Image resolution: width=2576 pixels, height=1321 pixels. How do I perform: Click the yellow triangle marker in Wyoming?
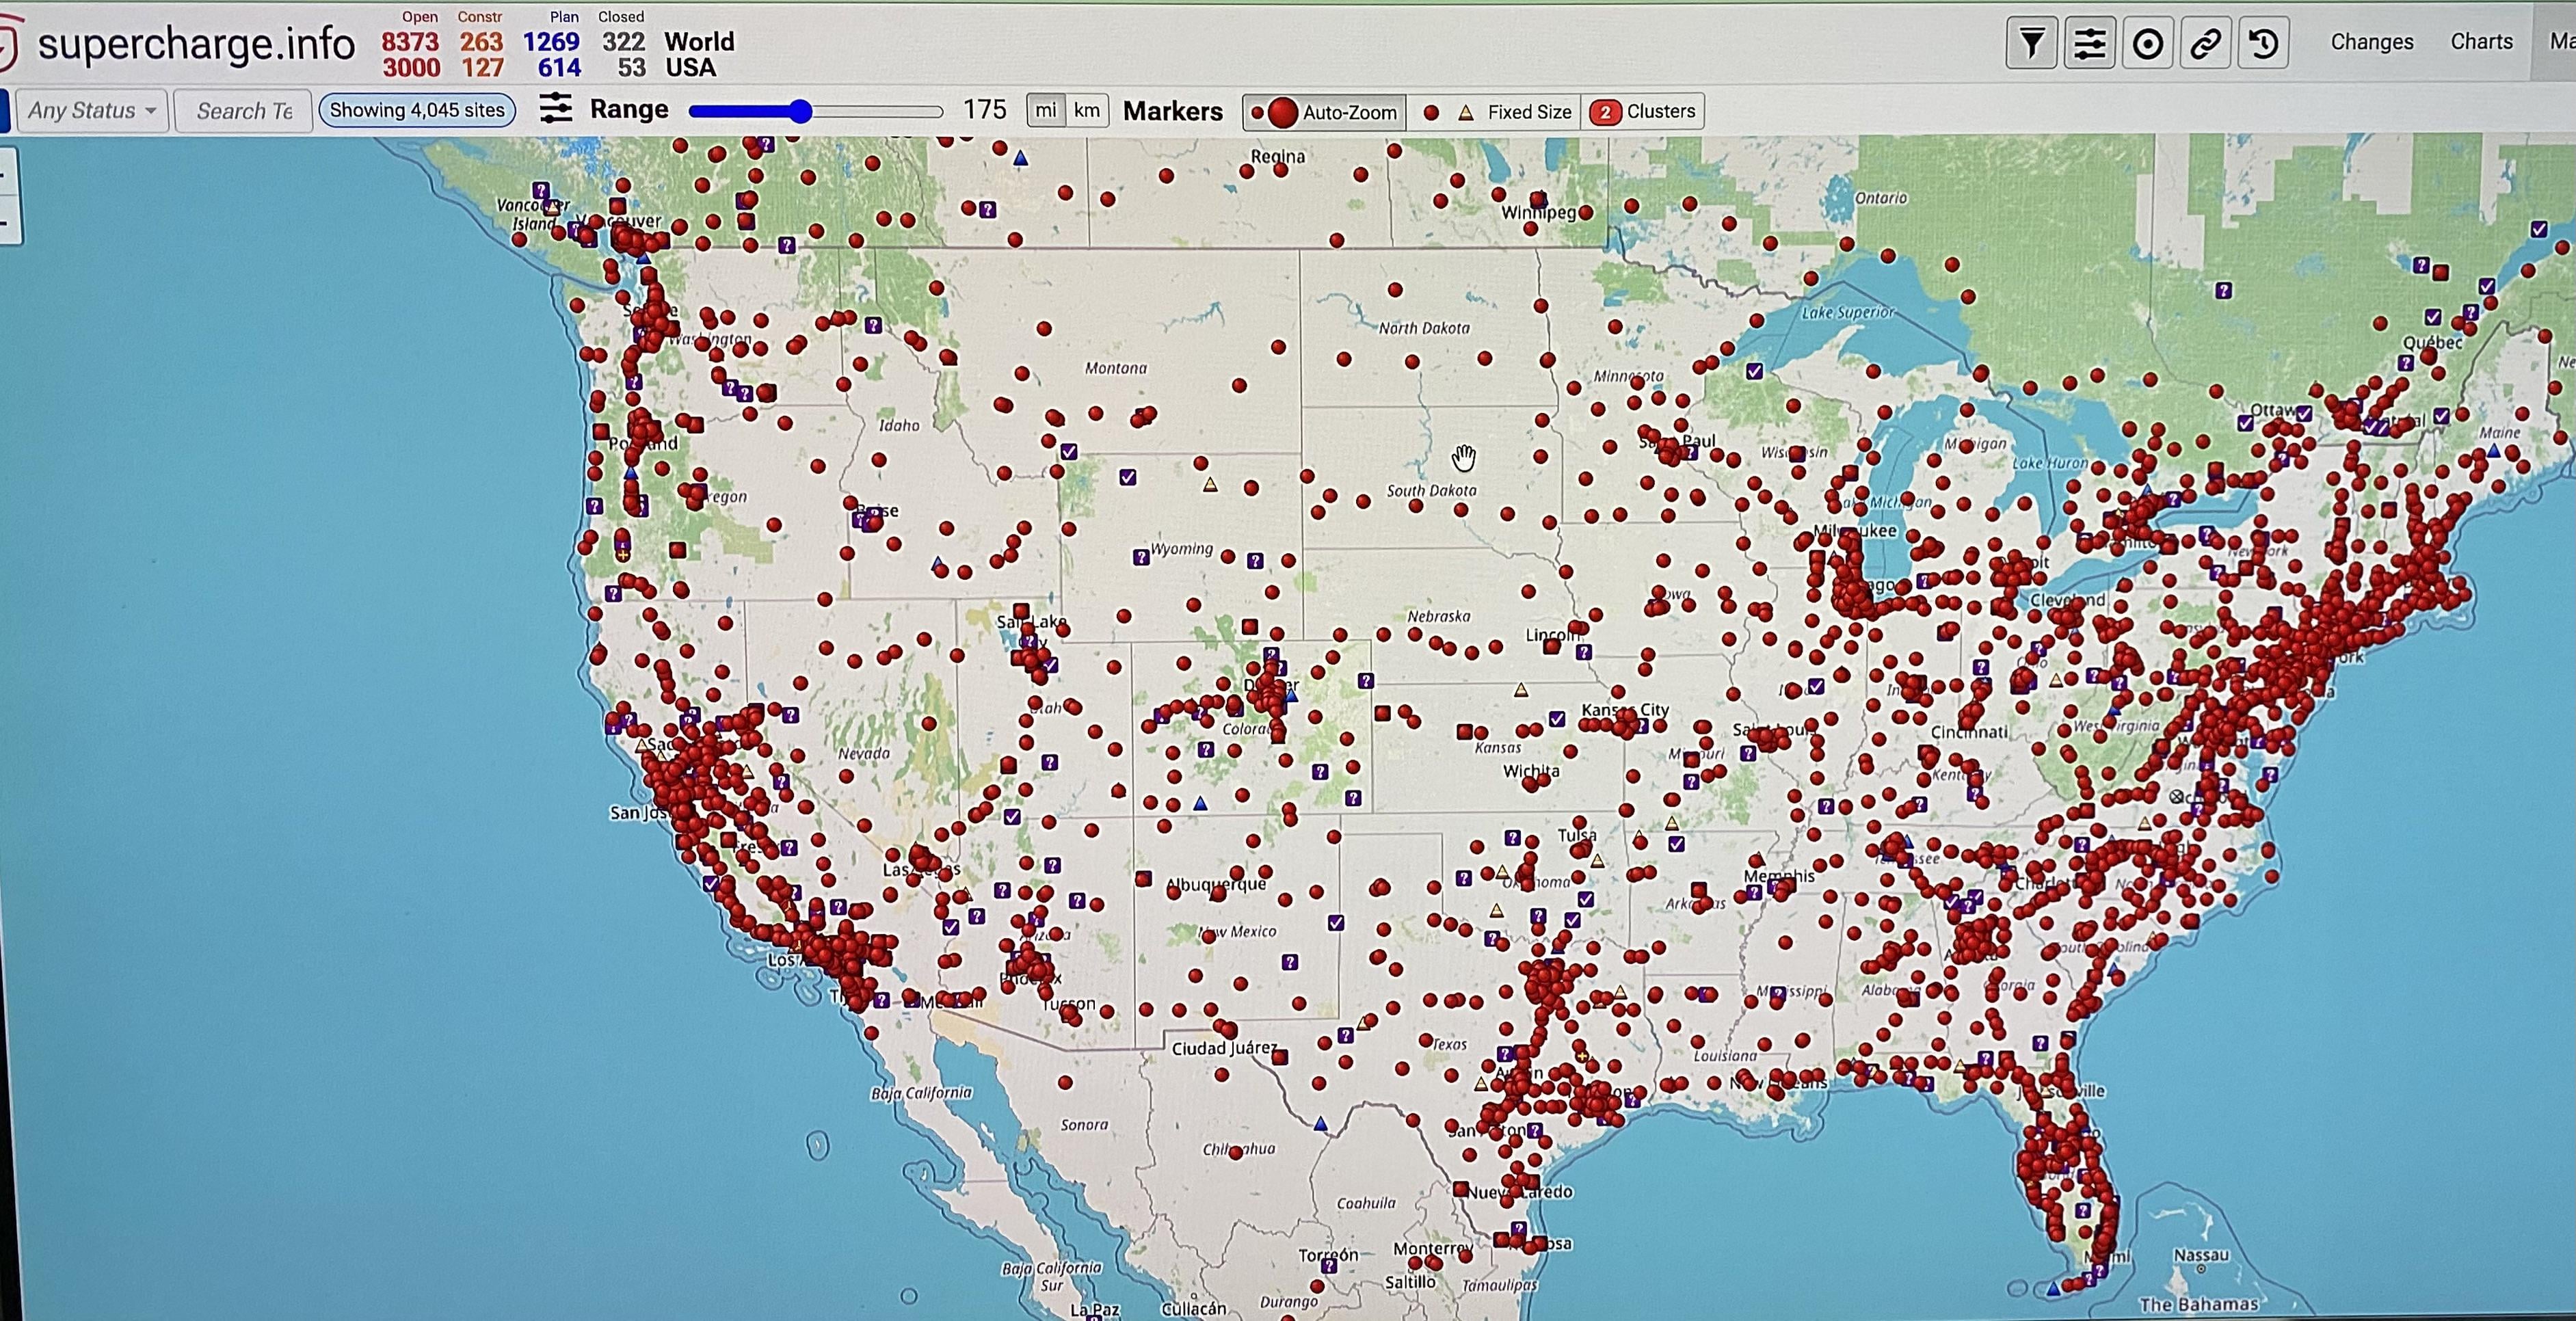(1210, 485)
